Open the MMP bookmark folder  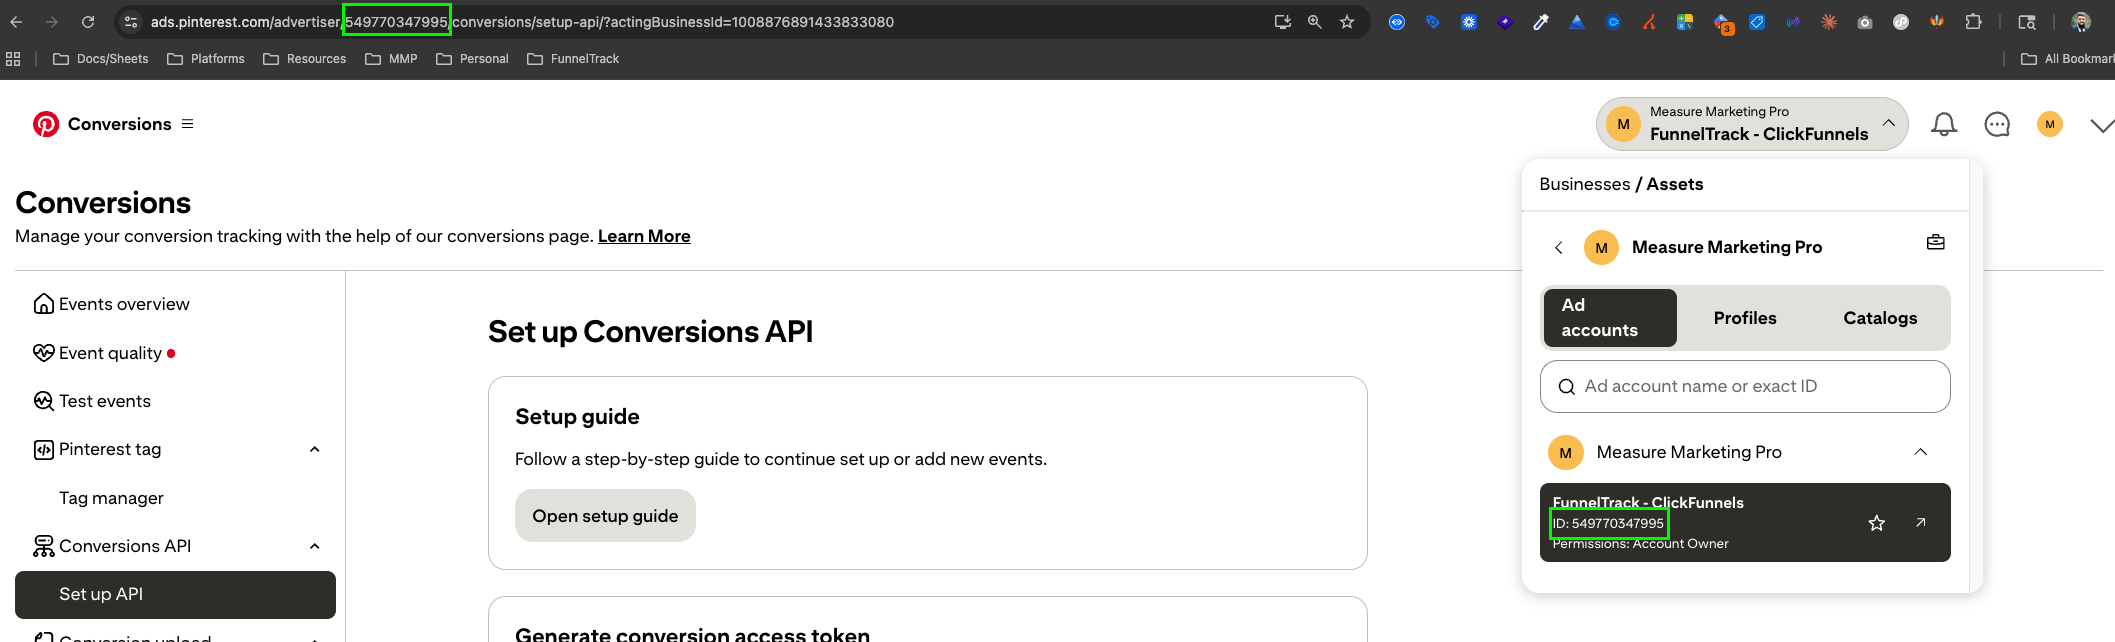[x=391, y=59]
